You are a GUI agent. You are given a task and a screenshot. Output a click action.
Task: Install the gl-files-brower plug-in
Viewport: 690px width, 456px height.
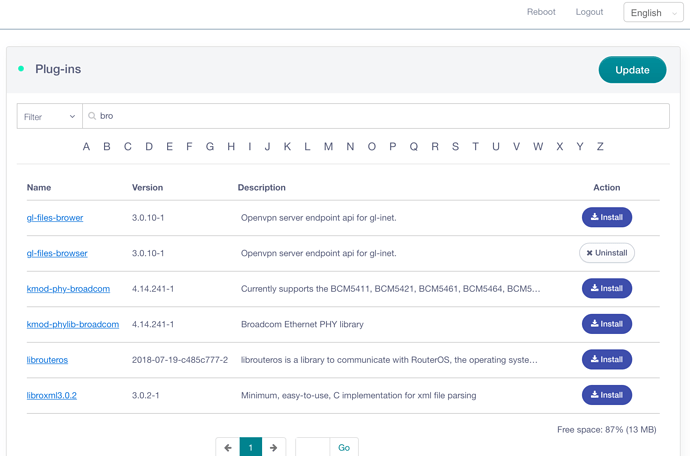(x=607, y=217)
